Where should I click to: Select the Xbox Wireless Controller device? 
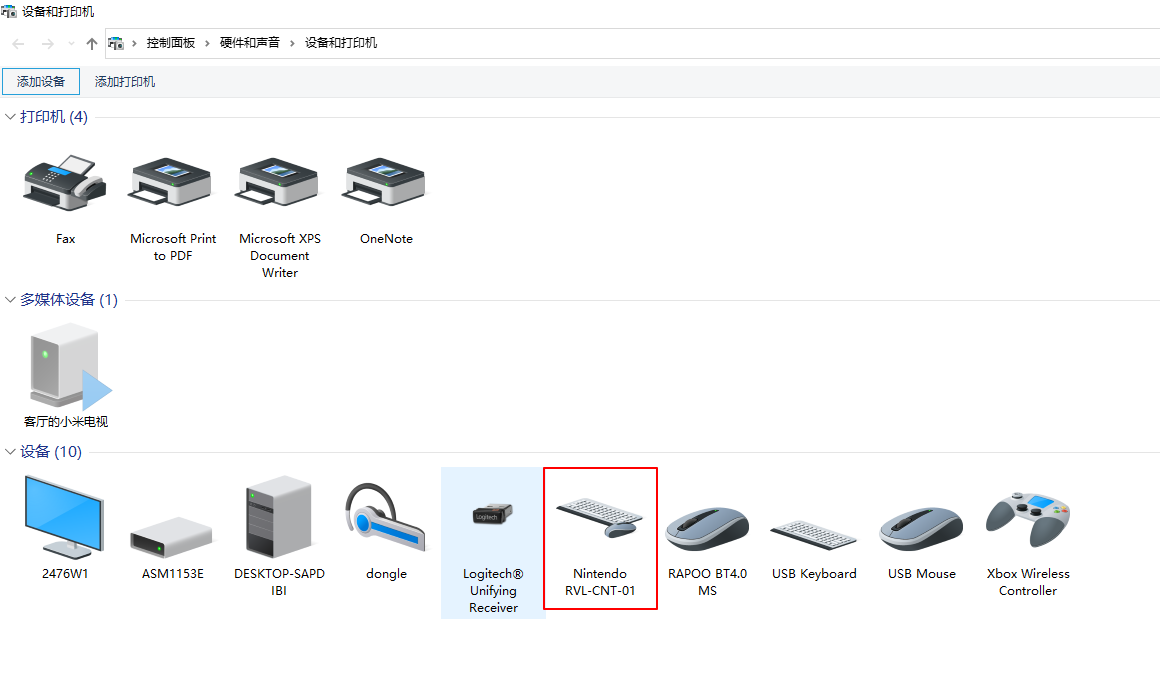tap(1028, 518)
